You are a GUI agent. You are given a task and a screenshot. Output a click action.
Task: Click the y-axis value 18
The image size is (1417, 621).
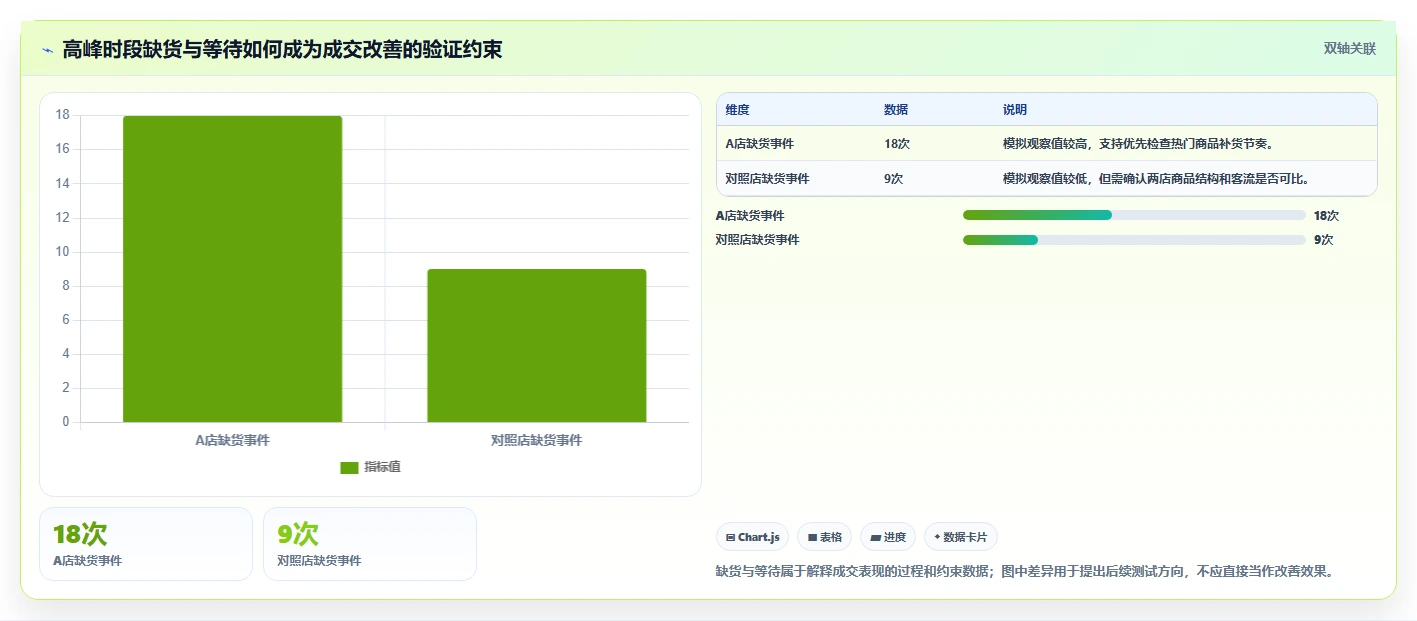point(62,115)
